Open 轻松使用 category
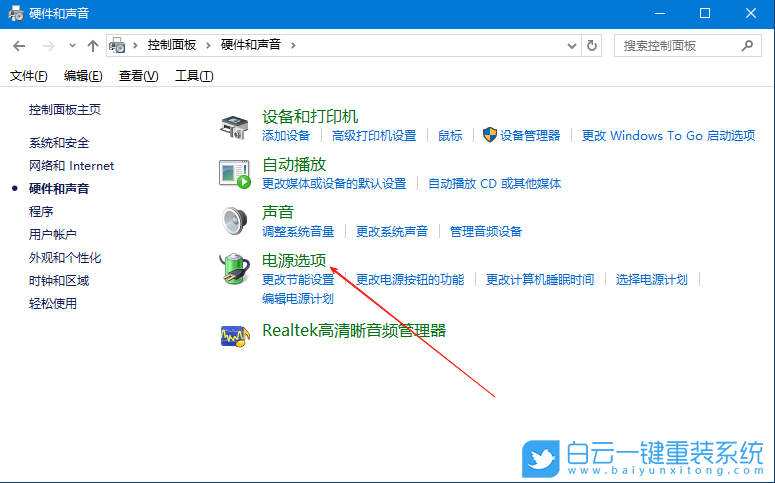Image resolution: width=775 pixels, height=483 pixels. [x=52, y=304]
